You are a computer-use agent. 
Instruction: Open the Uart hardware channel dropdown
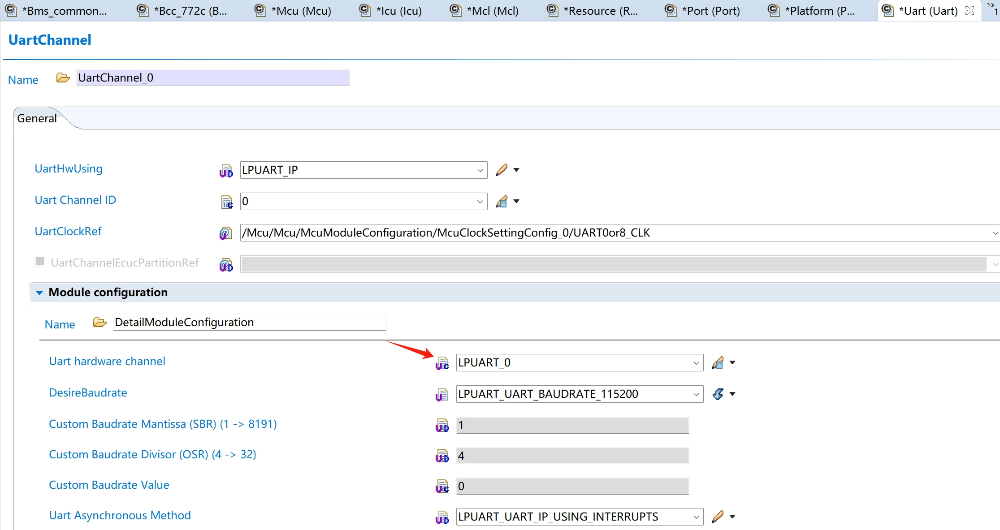click(695, 363)
